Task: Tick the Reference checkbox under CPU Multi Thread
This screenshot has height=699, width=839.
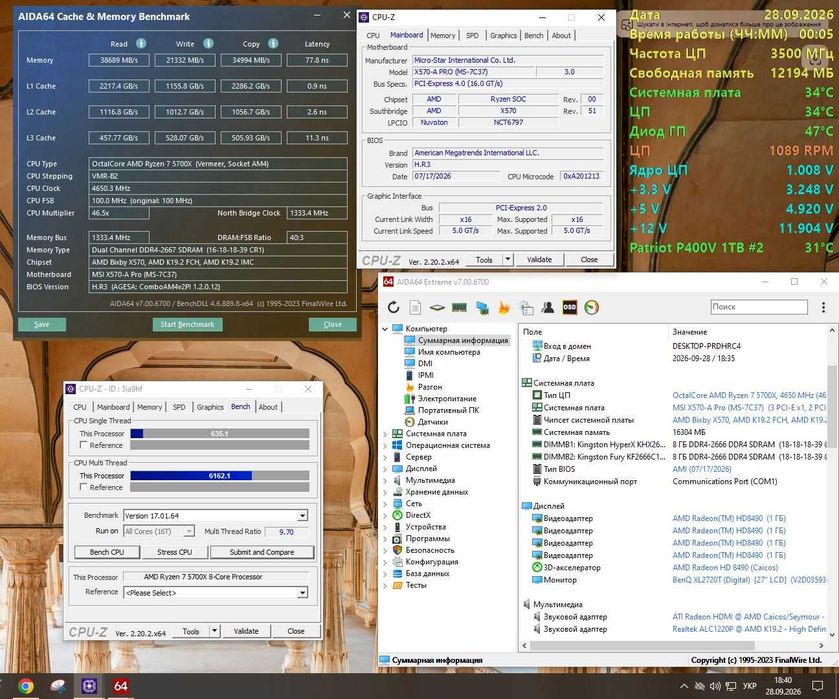Action: pyautogui.click(x=83, y=487)
